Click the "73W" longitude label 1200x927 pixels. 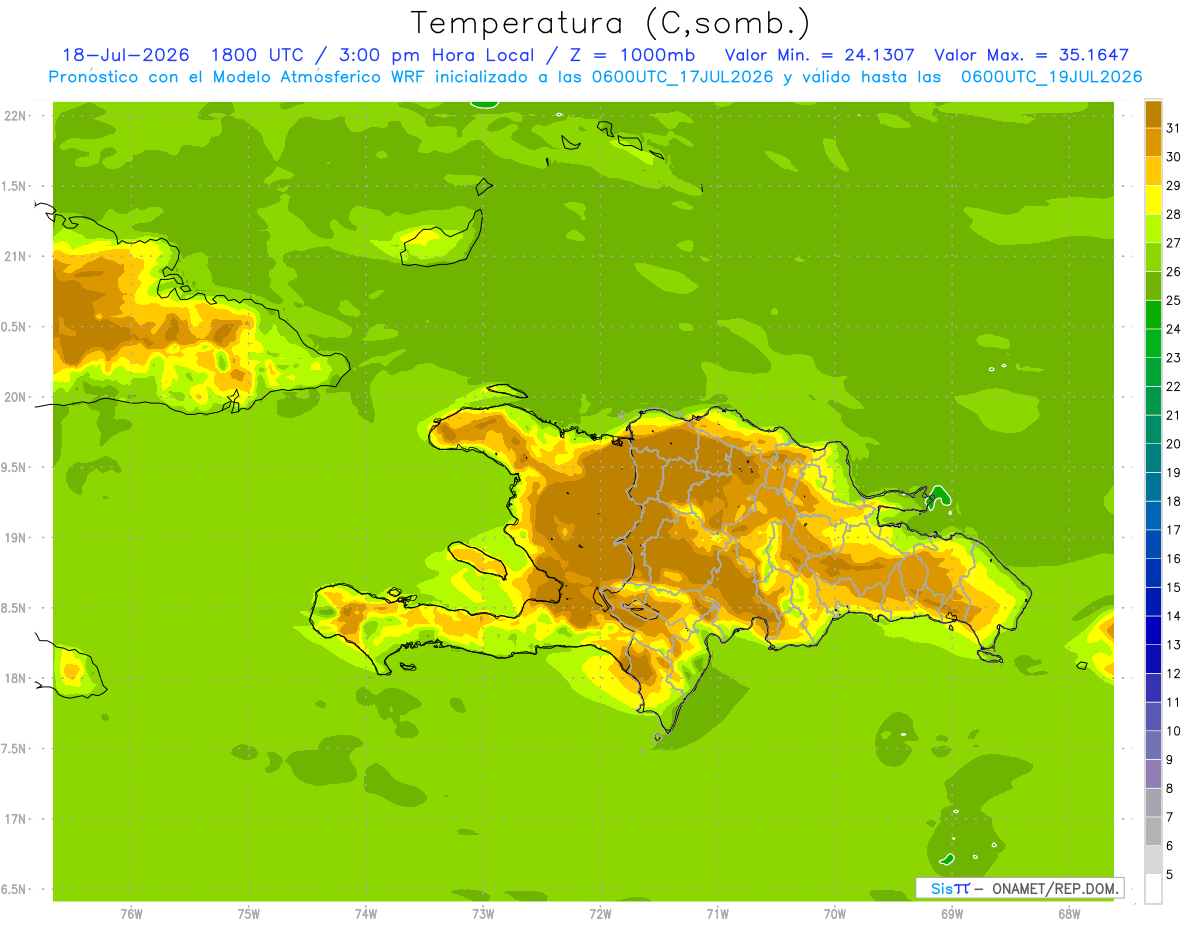[483, 913]
